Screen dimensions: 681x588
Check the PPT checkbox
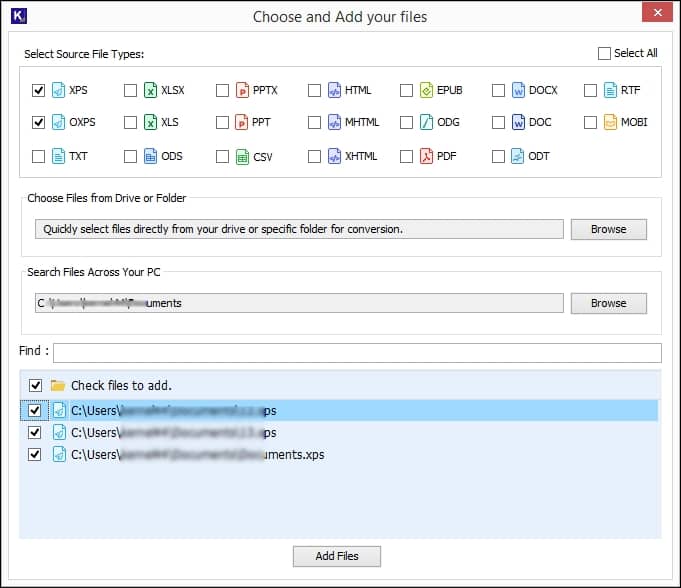point(222,122)
